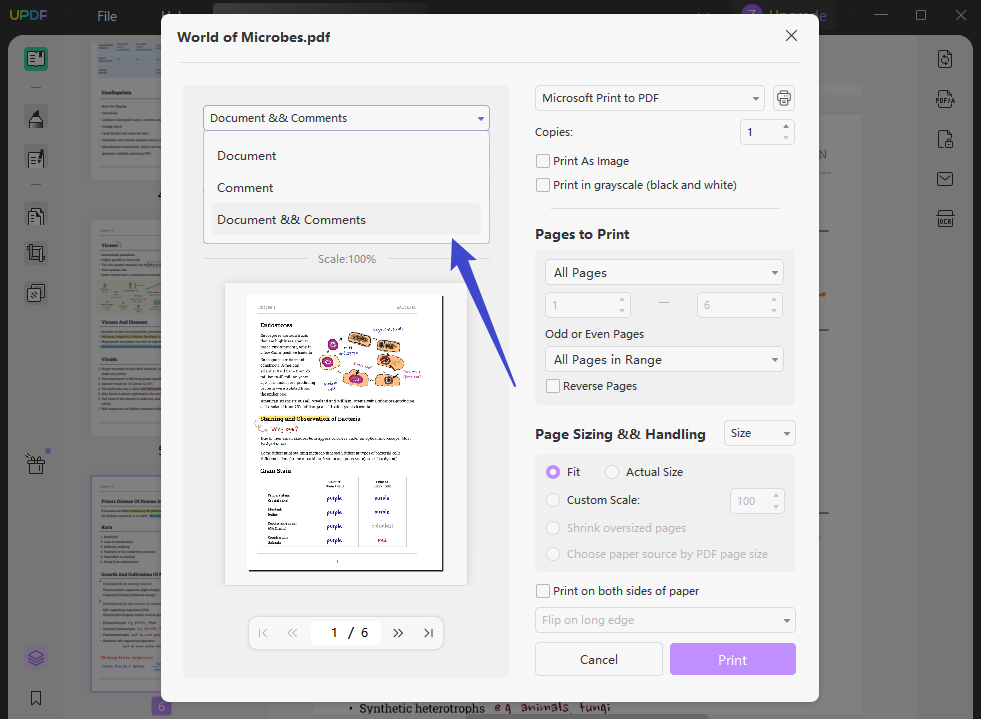981x719 pixels.
Task: Select the Custom Scale radio button
Action: [x=552, y=500]
